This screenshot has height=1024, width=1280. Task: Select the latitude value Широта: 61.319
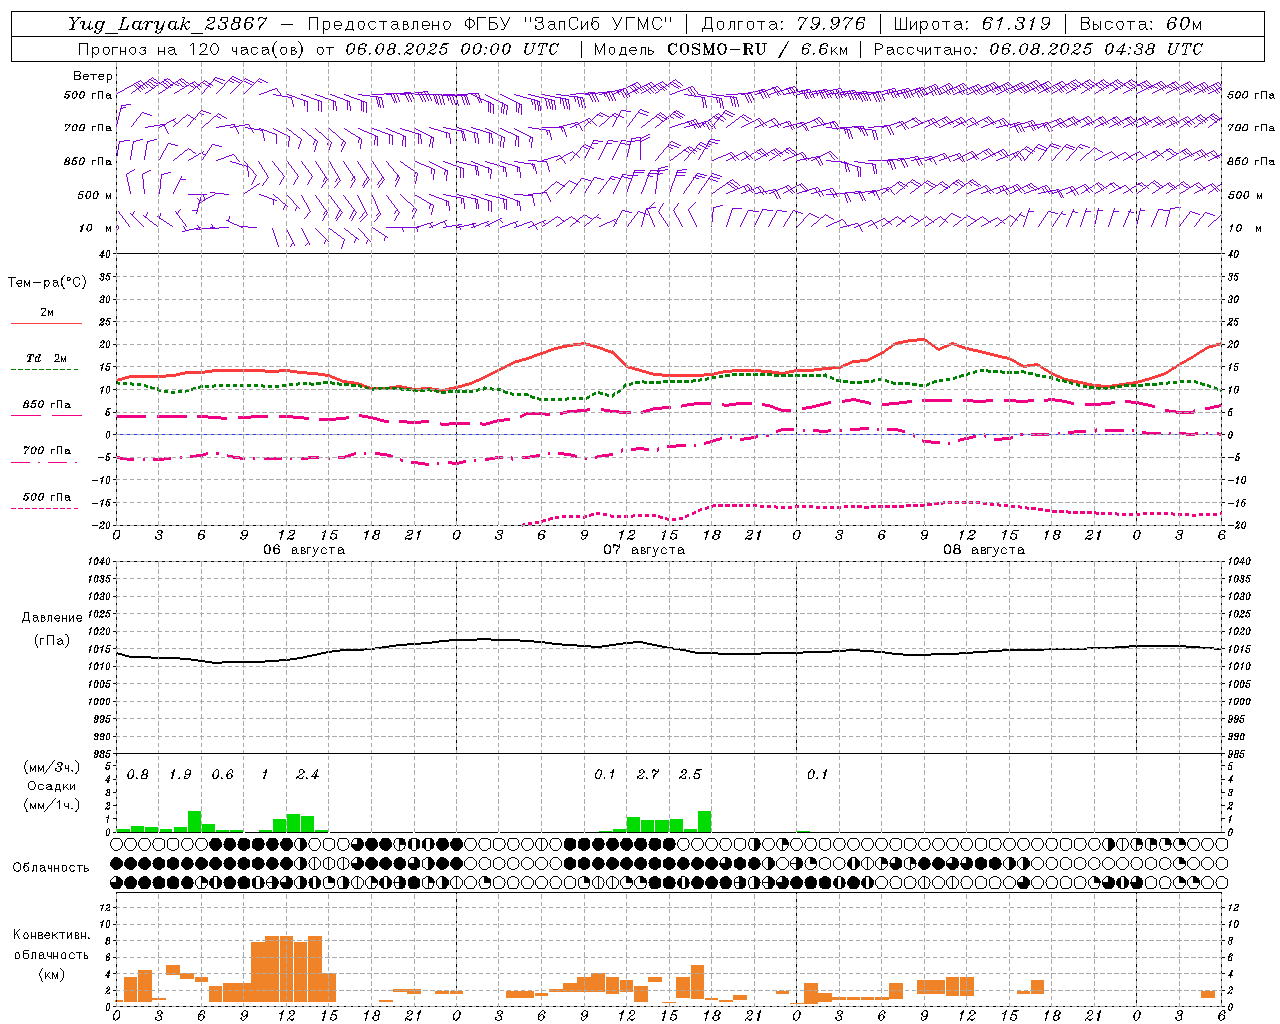click(972, 24)
